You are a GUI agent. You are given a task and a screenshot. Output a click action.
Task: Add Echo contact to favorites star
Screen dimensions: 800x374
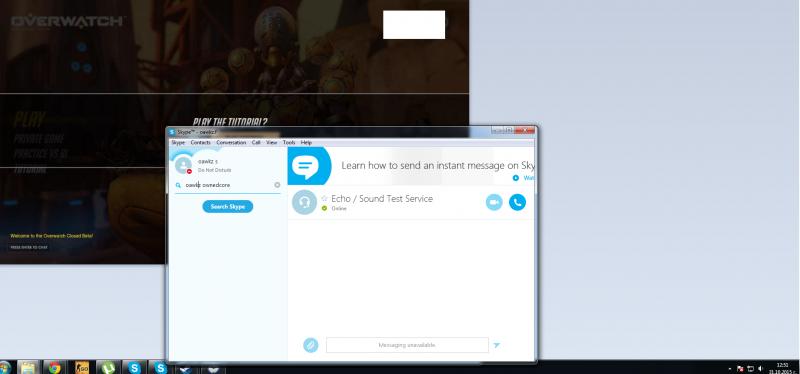(324, 198)
